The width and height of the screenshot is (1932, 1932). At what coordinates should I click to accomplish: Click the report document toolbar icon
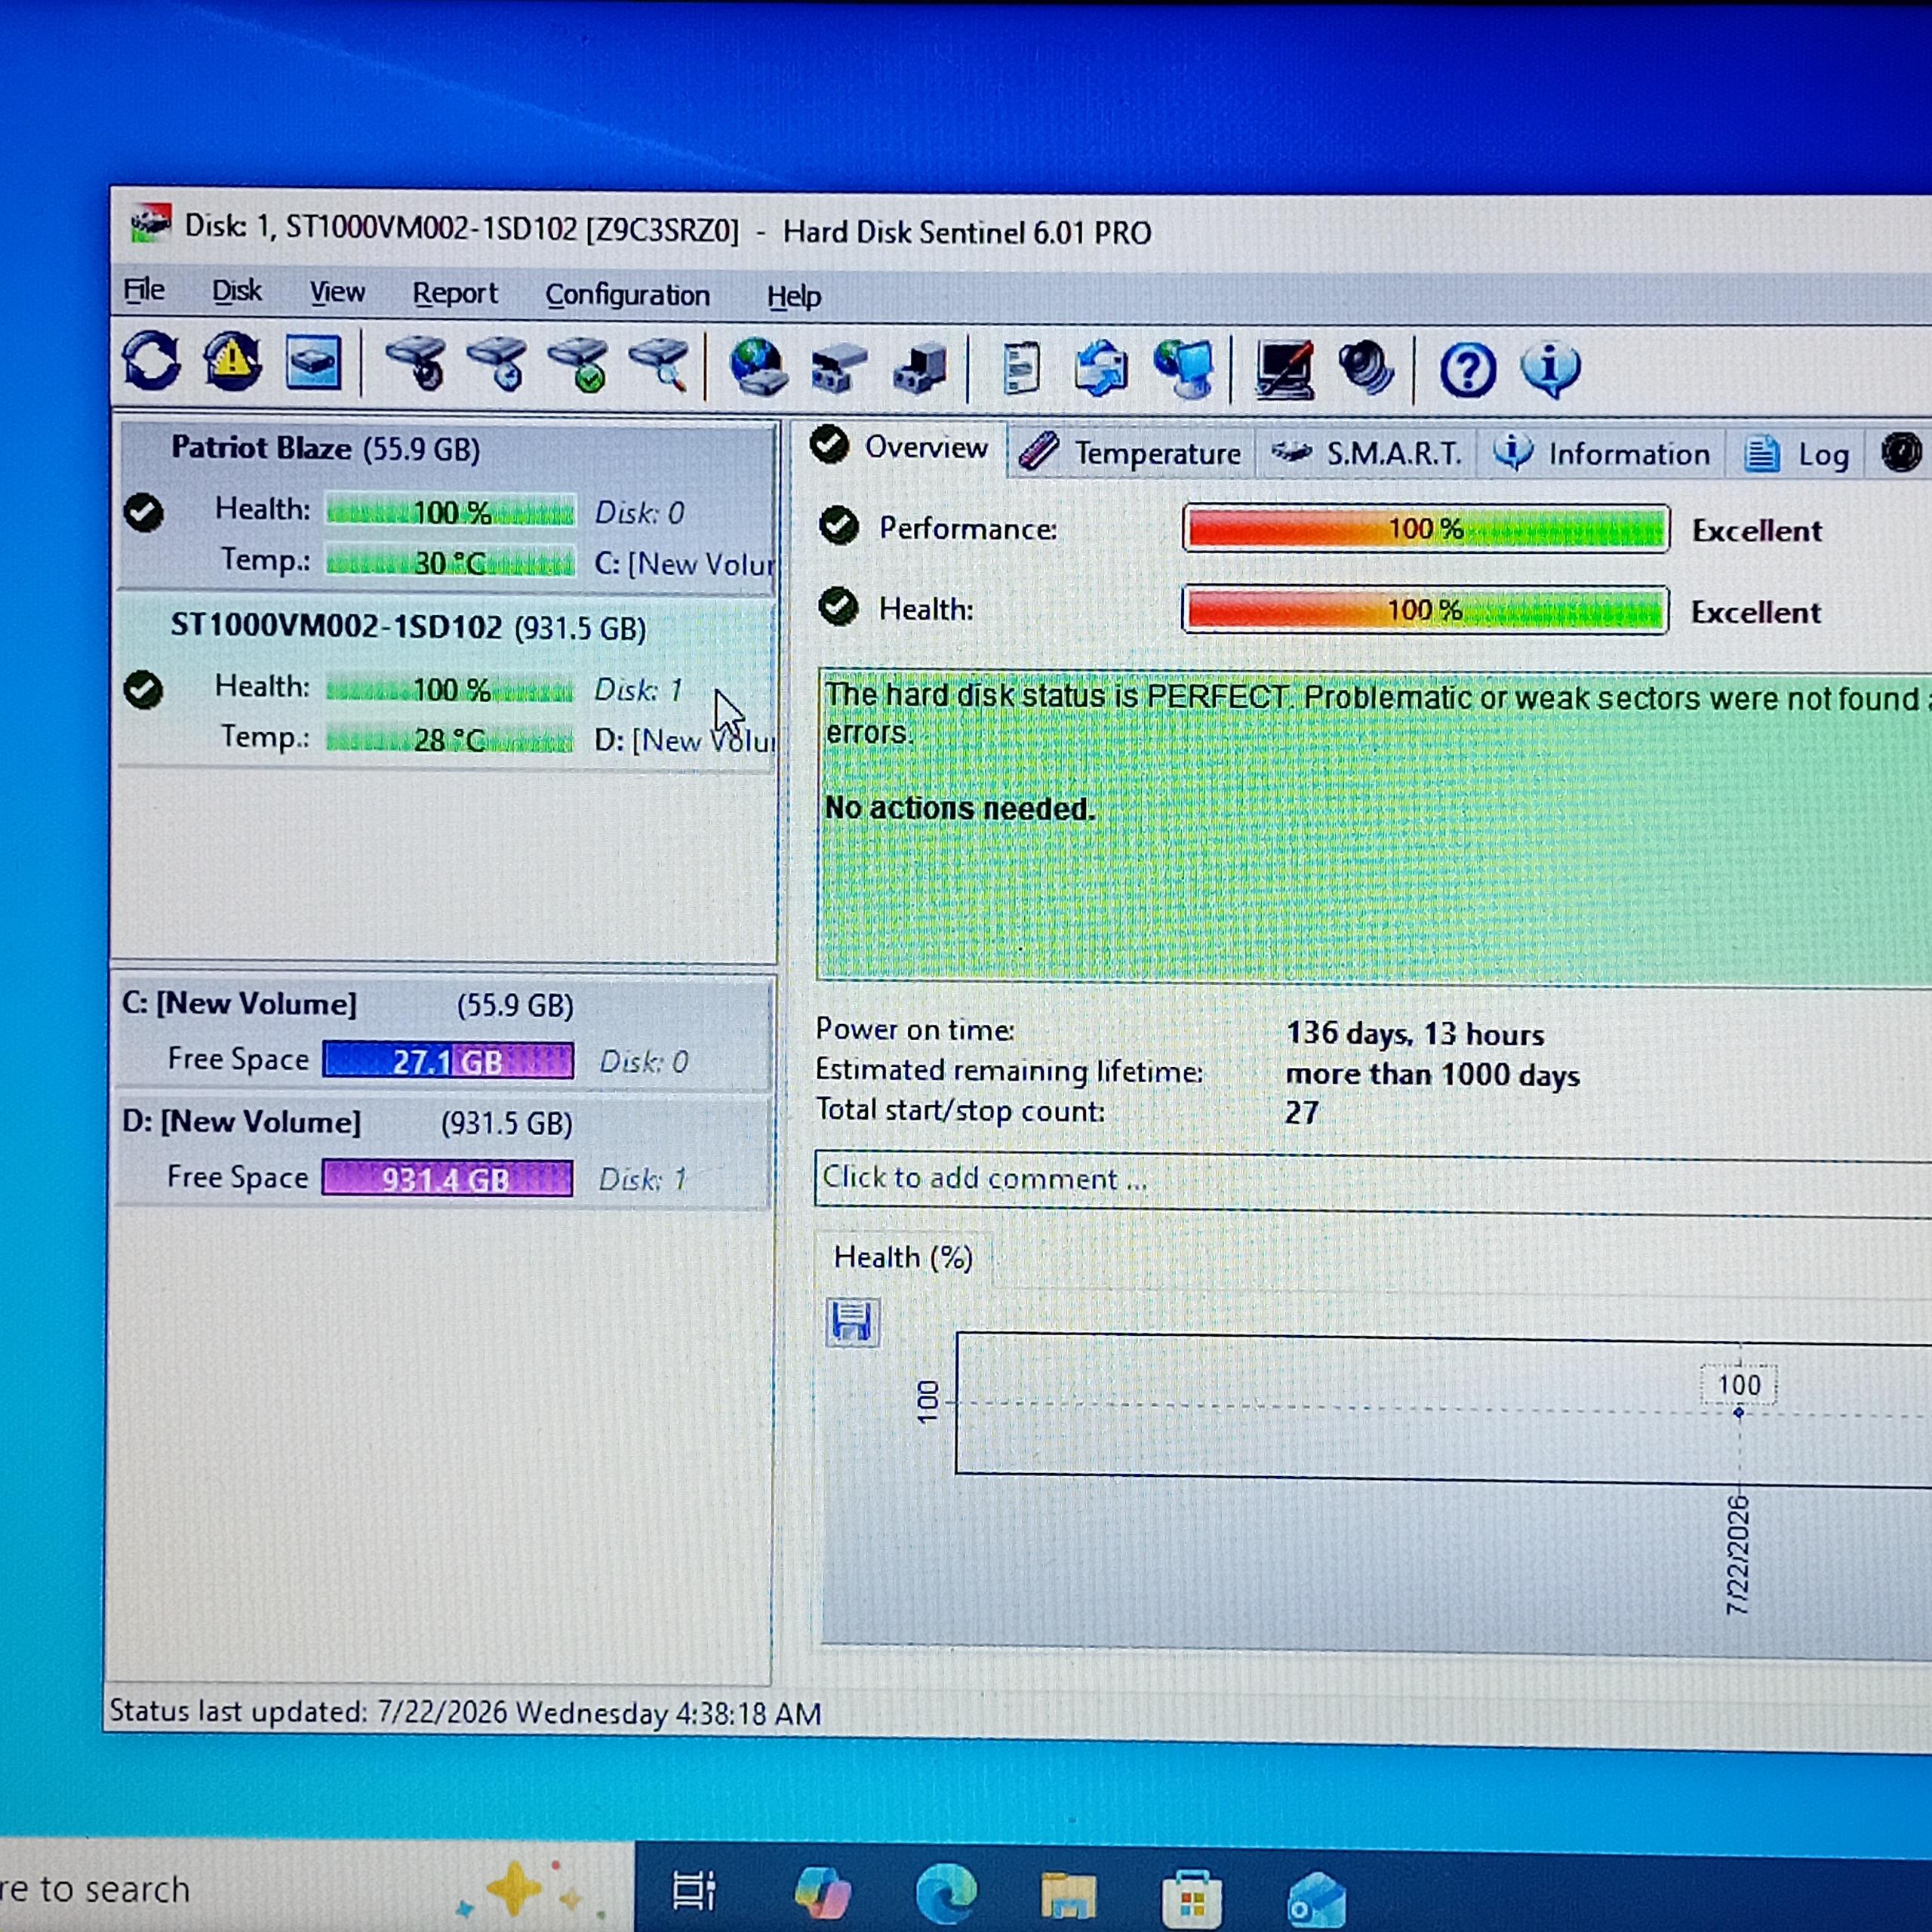coord(1021,369)
